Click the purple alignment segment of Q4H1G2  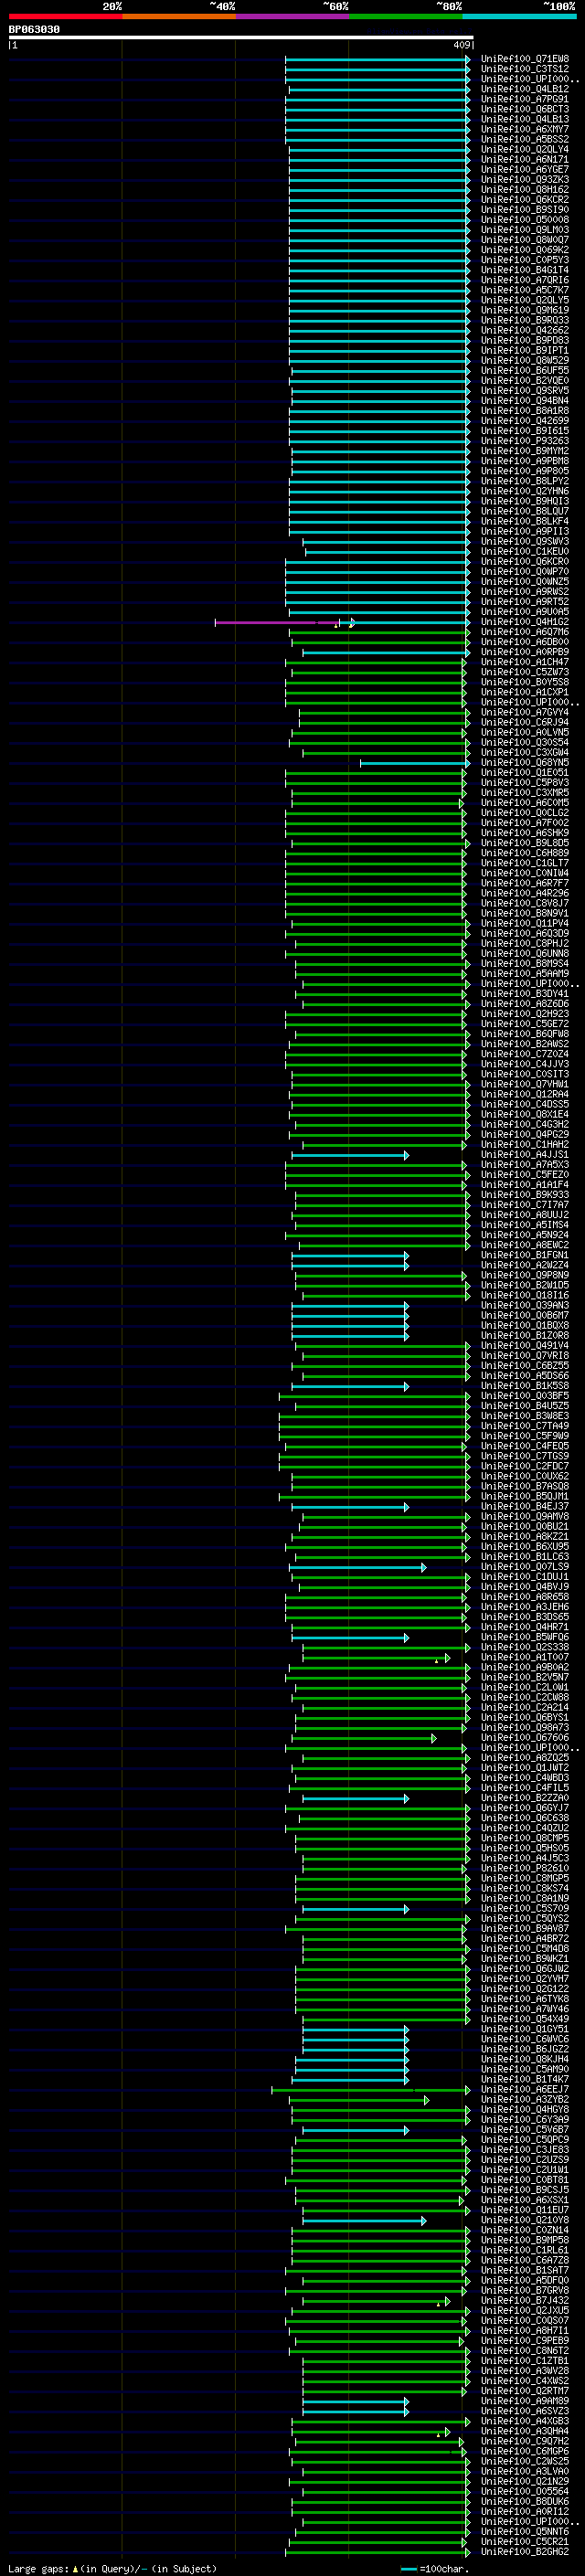pos(277,623)
